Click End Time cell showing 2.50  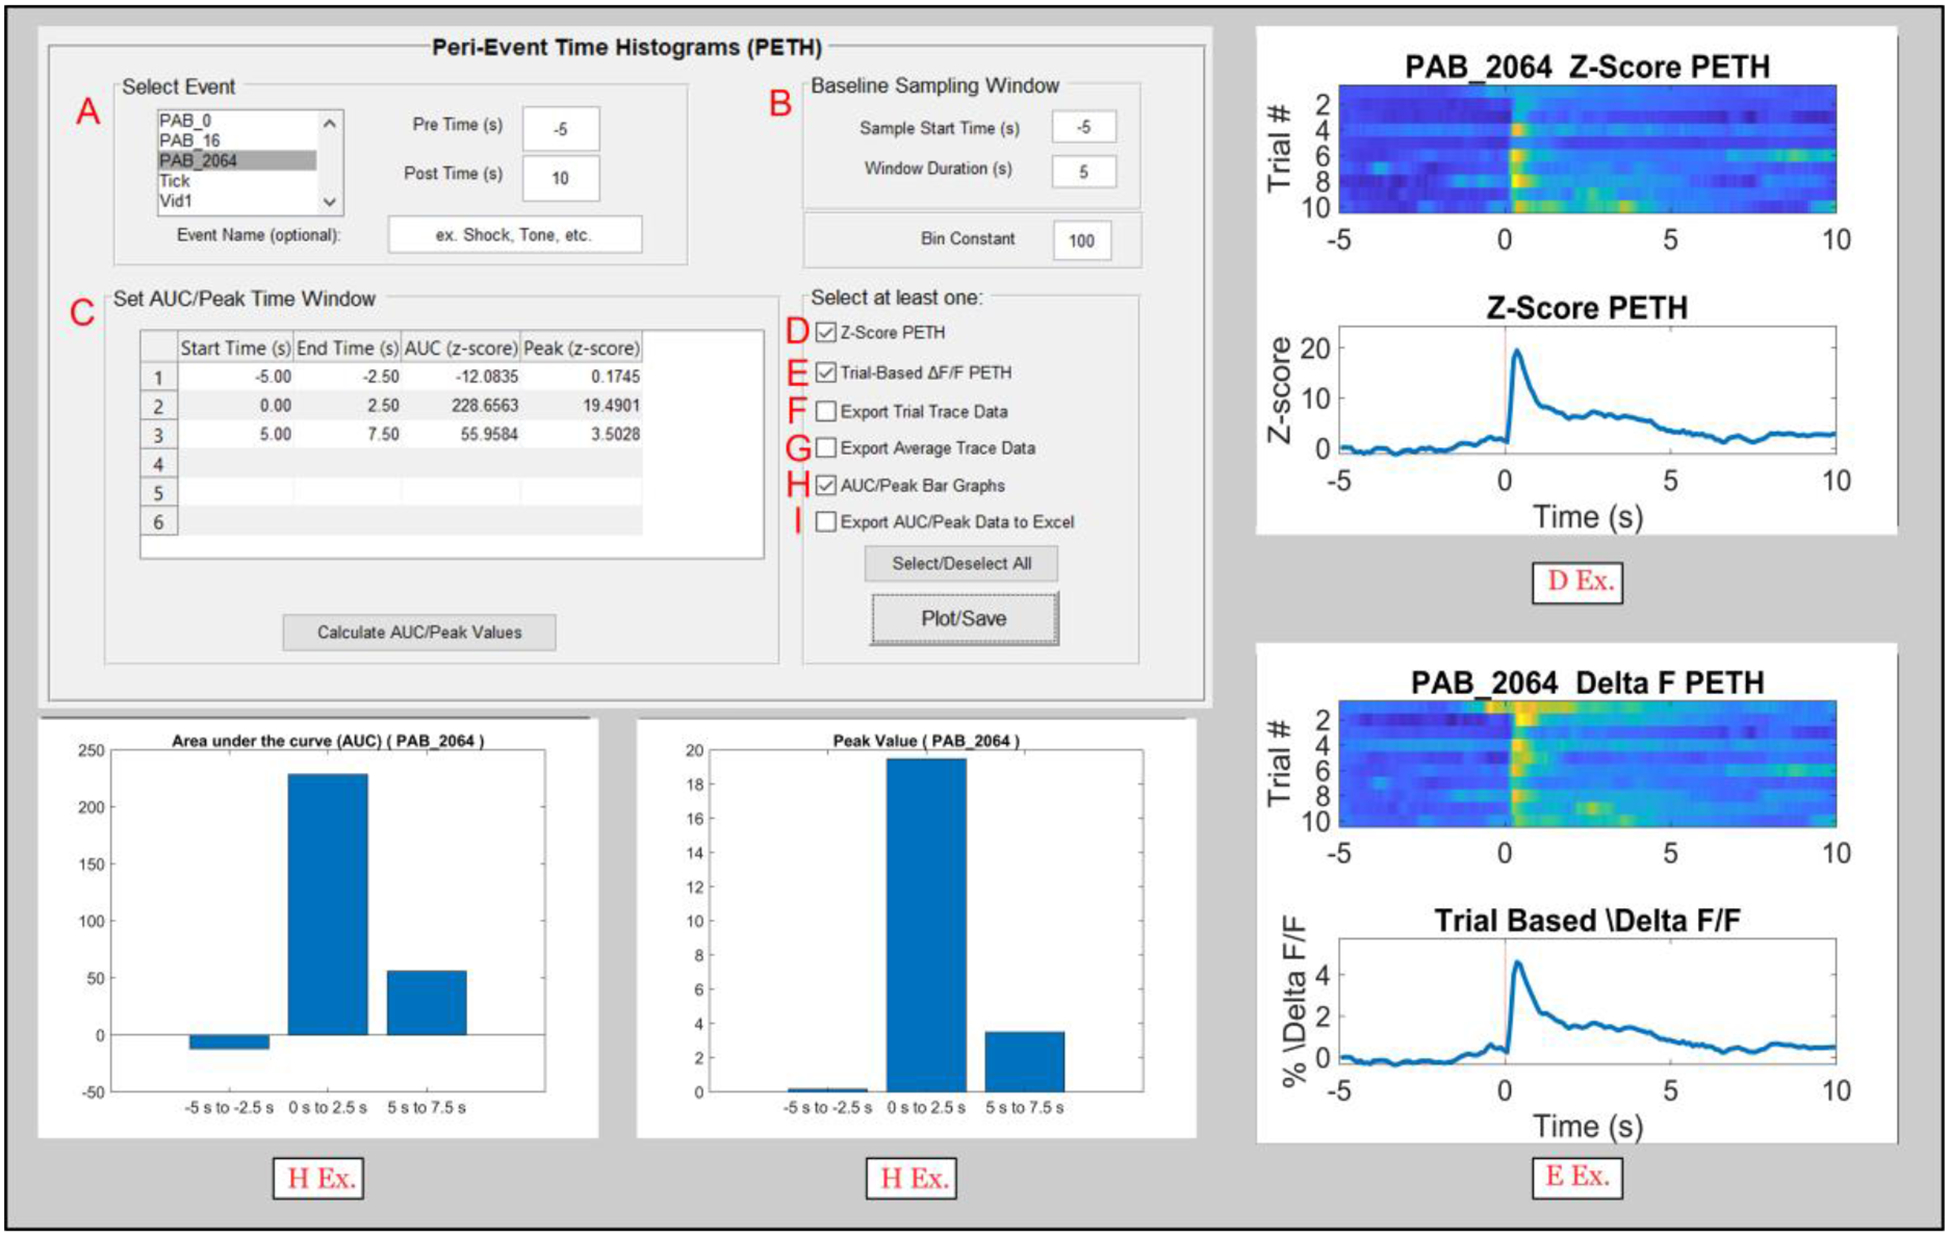(348, 406)
